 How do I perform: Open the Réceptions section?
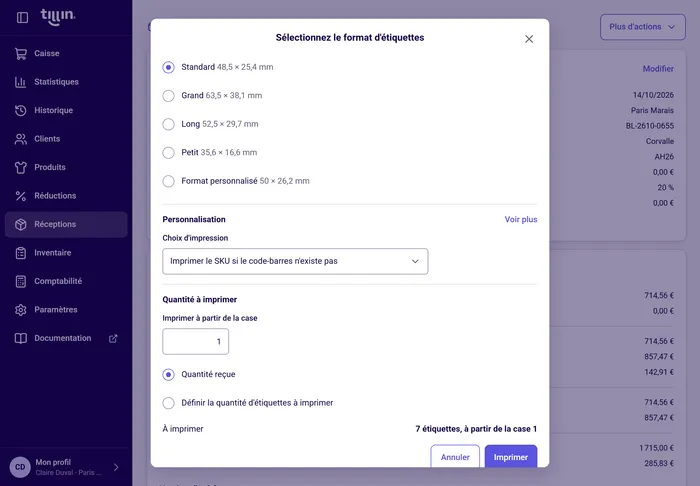[x=66, y=224]
